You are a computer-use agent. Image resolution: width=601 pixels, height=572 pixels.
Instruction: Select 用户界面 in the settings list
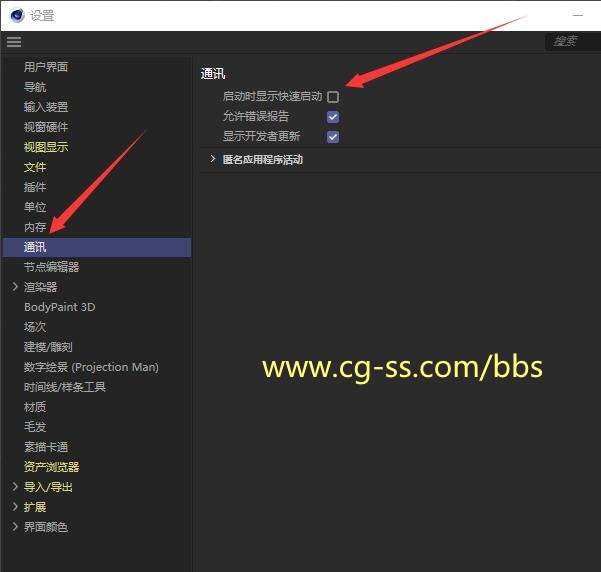click(46, 67)
